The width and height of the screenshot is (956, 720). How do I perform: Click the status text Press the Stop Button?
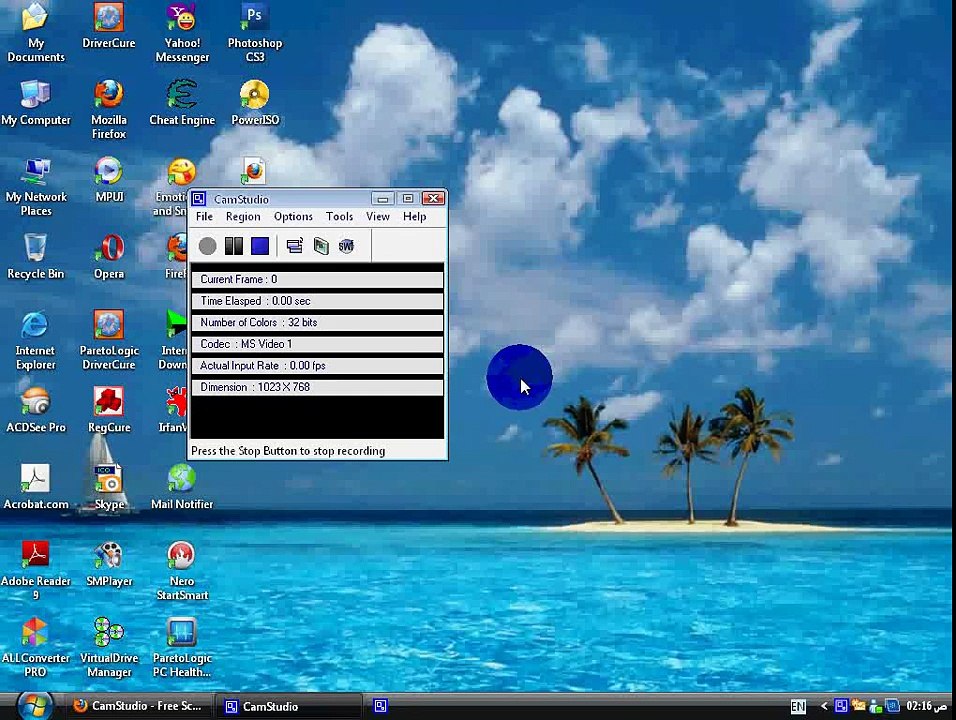(x=288, y=451)
